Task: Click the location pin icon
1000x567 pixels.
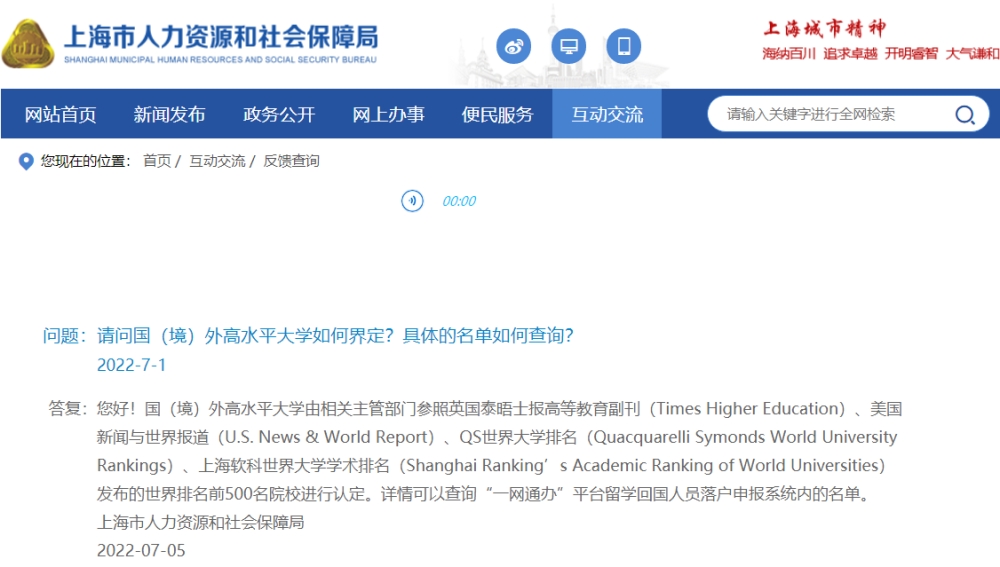Action: pyautogui.click(x=26, y=161)
